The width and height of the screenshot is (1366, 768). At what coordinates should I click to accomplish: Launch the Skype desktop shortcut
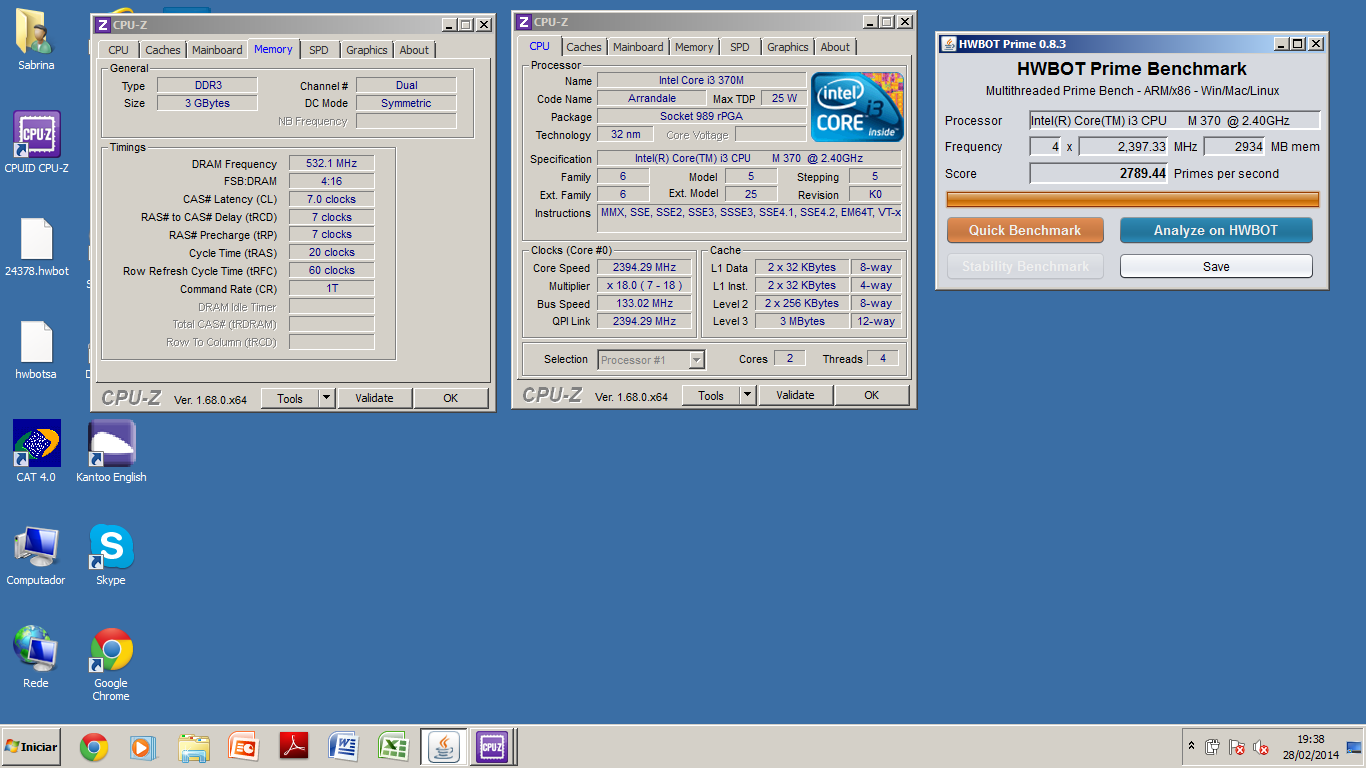click(x=111, y=555)
